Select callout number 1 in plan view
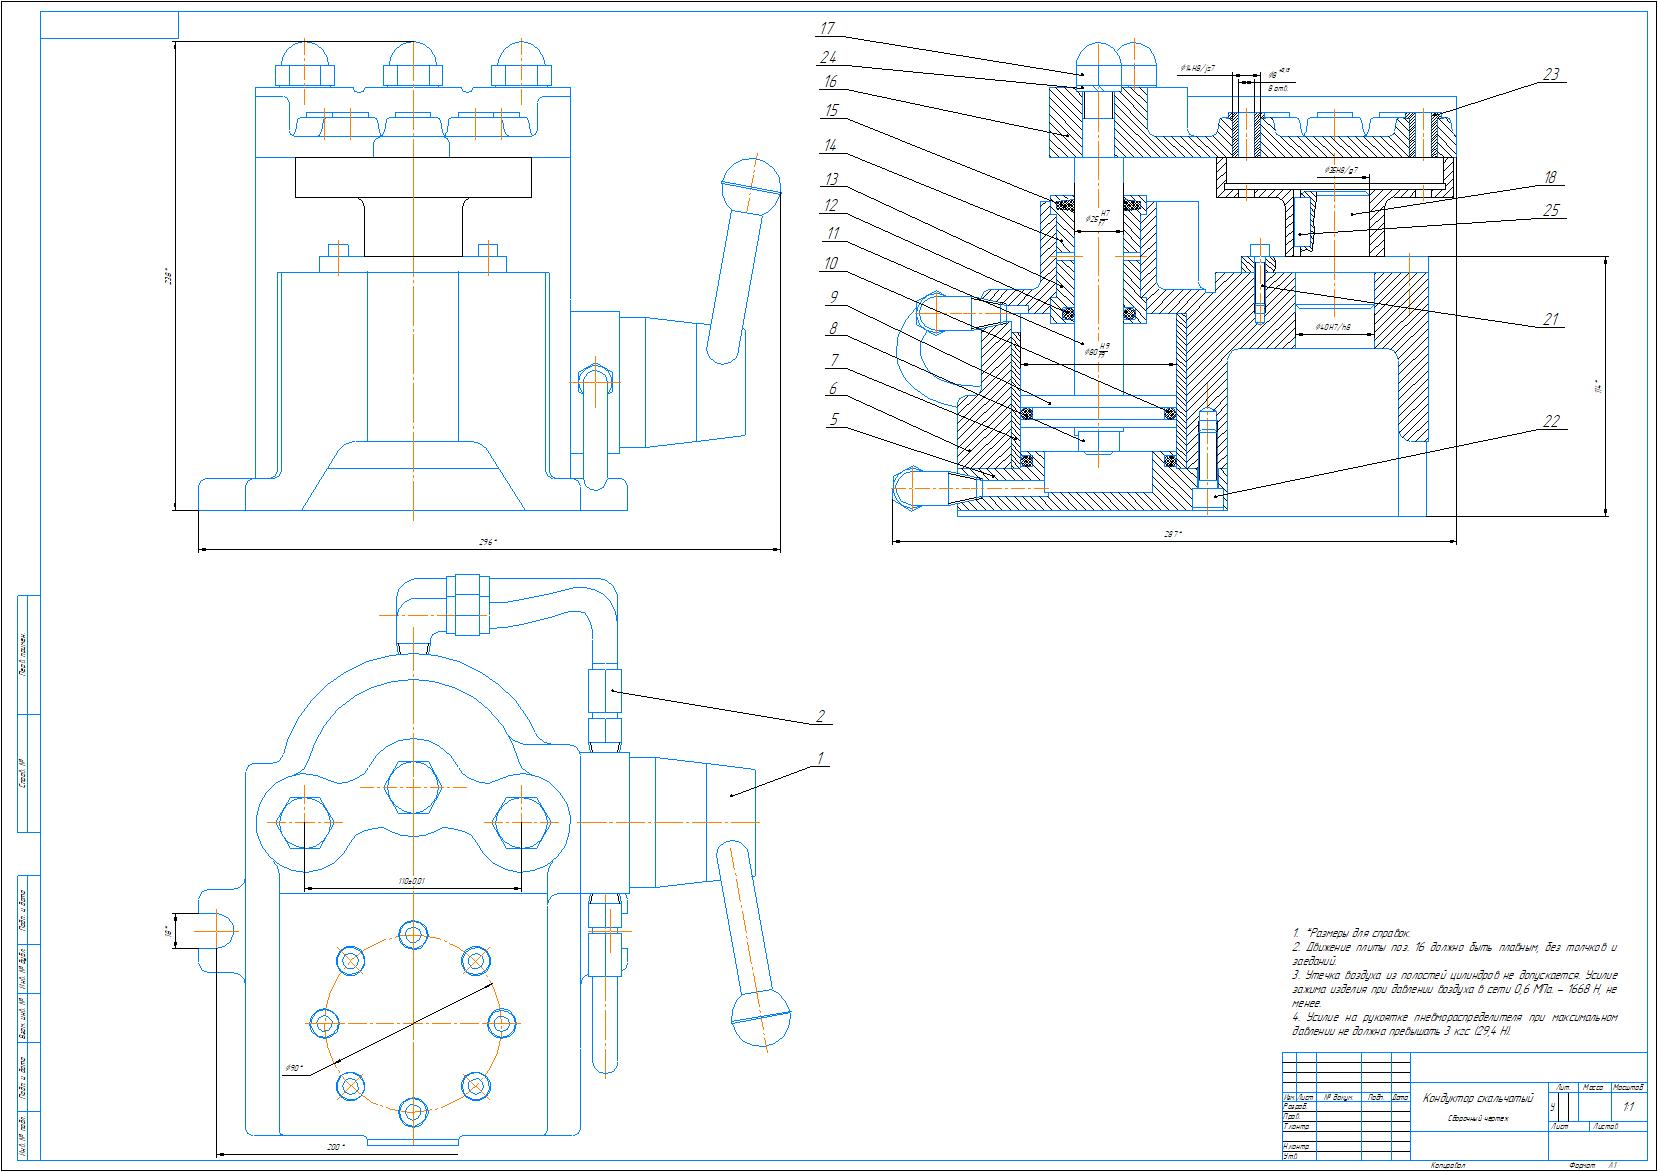This screenshot has width=1658, height=1172. 821,759
